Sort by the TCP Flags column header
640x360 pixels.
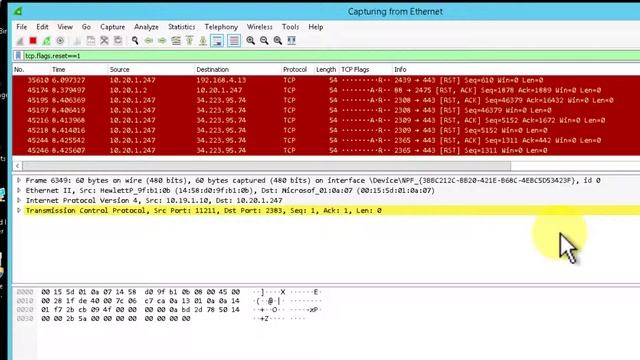point(365,69)
